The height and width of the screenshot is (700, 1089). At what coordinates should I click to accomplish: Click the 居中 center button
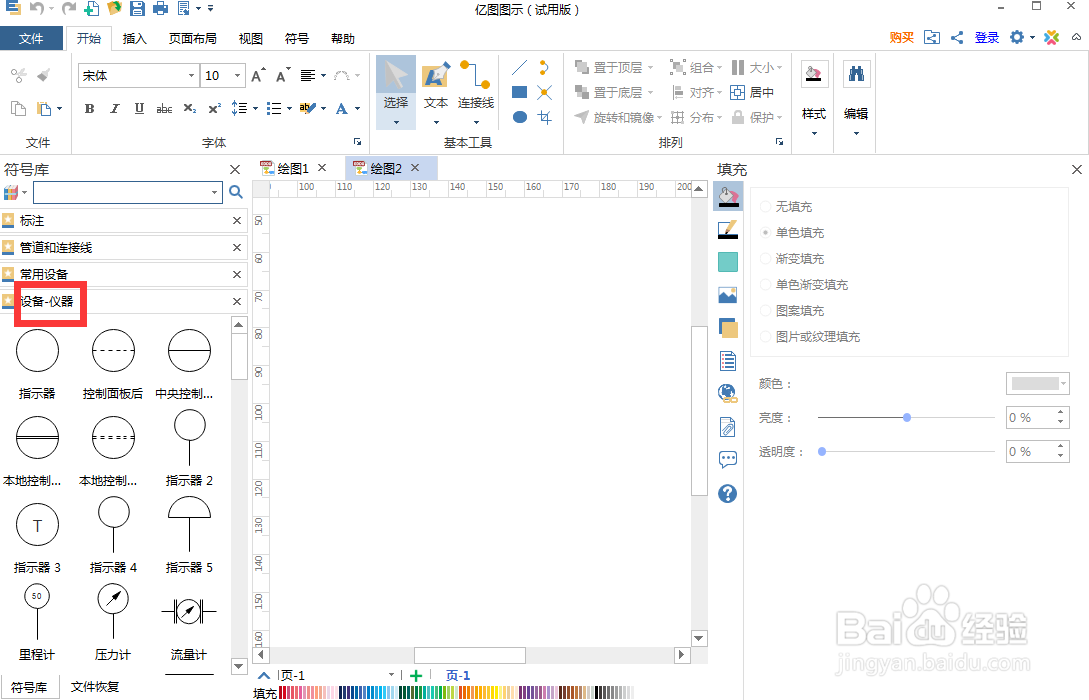pyautogui.click(x=752, y=92)
